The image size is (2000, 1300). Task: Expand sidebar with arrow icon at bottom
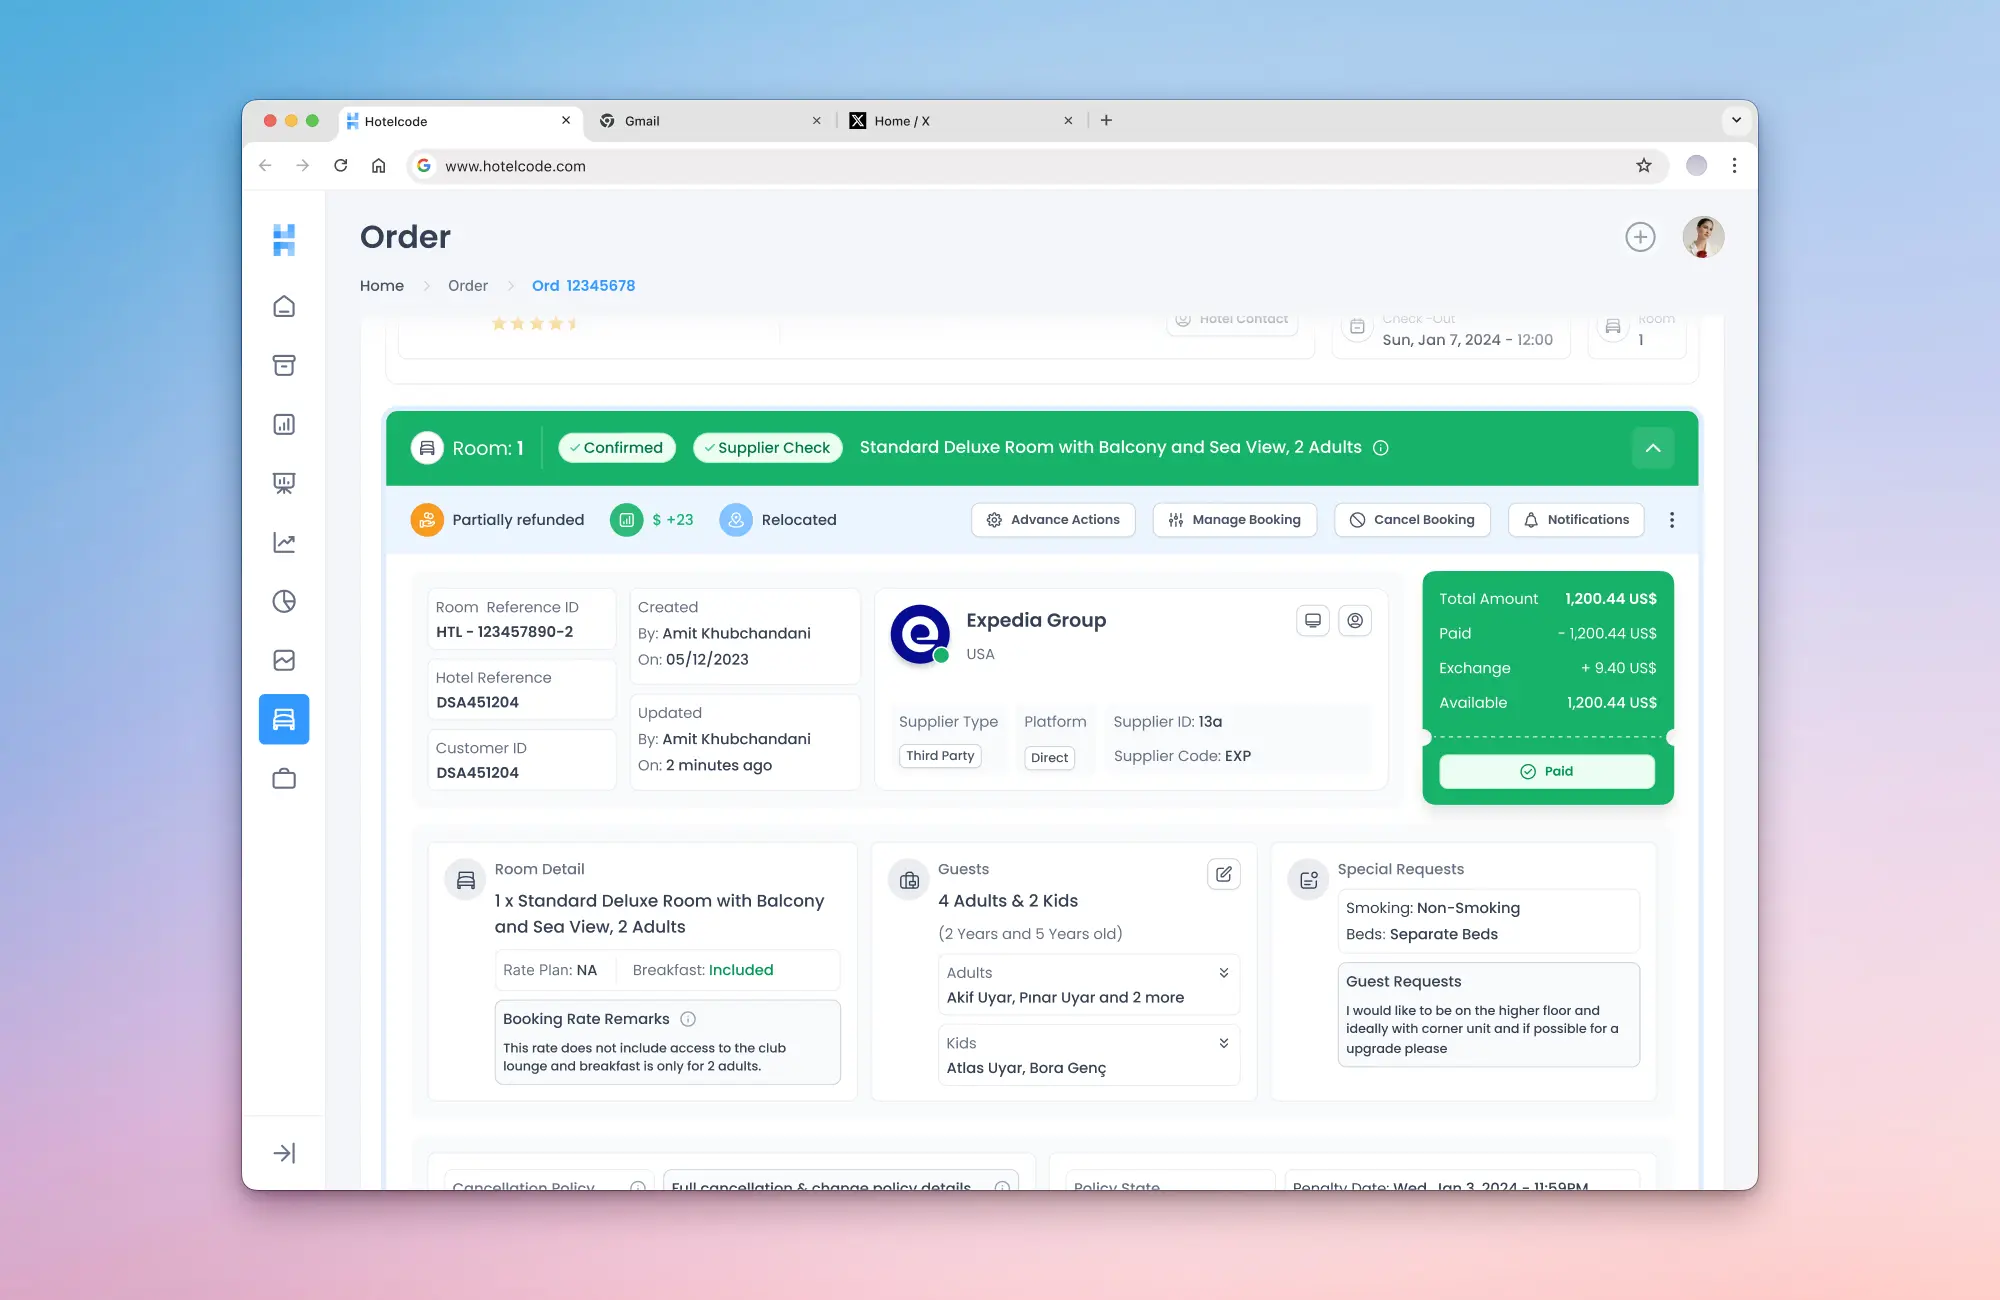point(284,1153)
